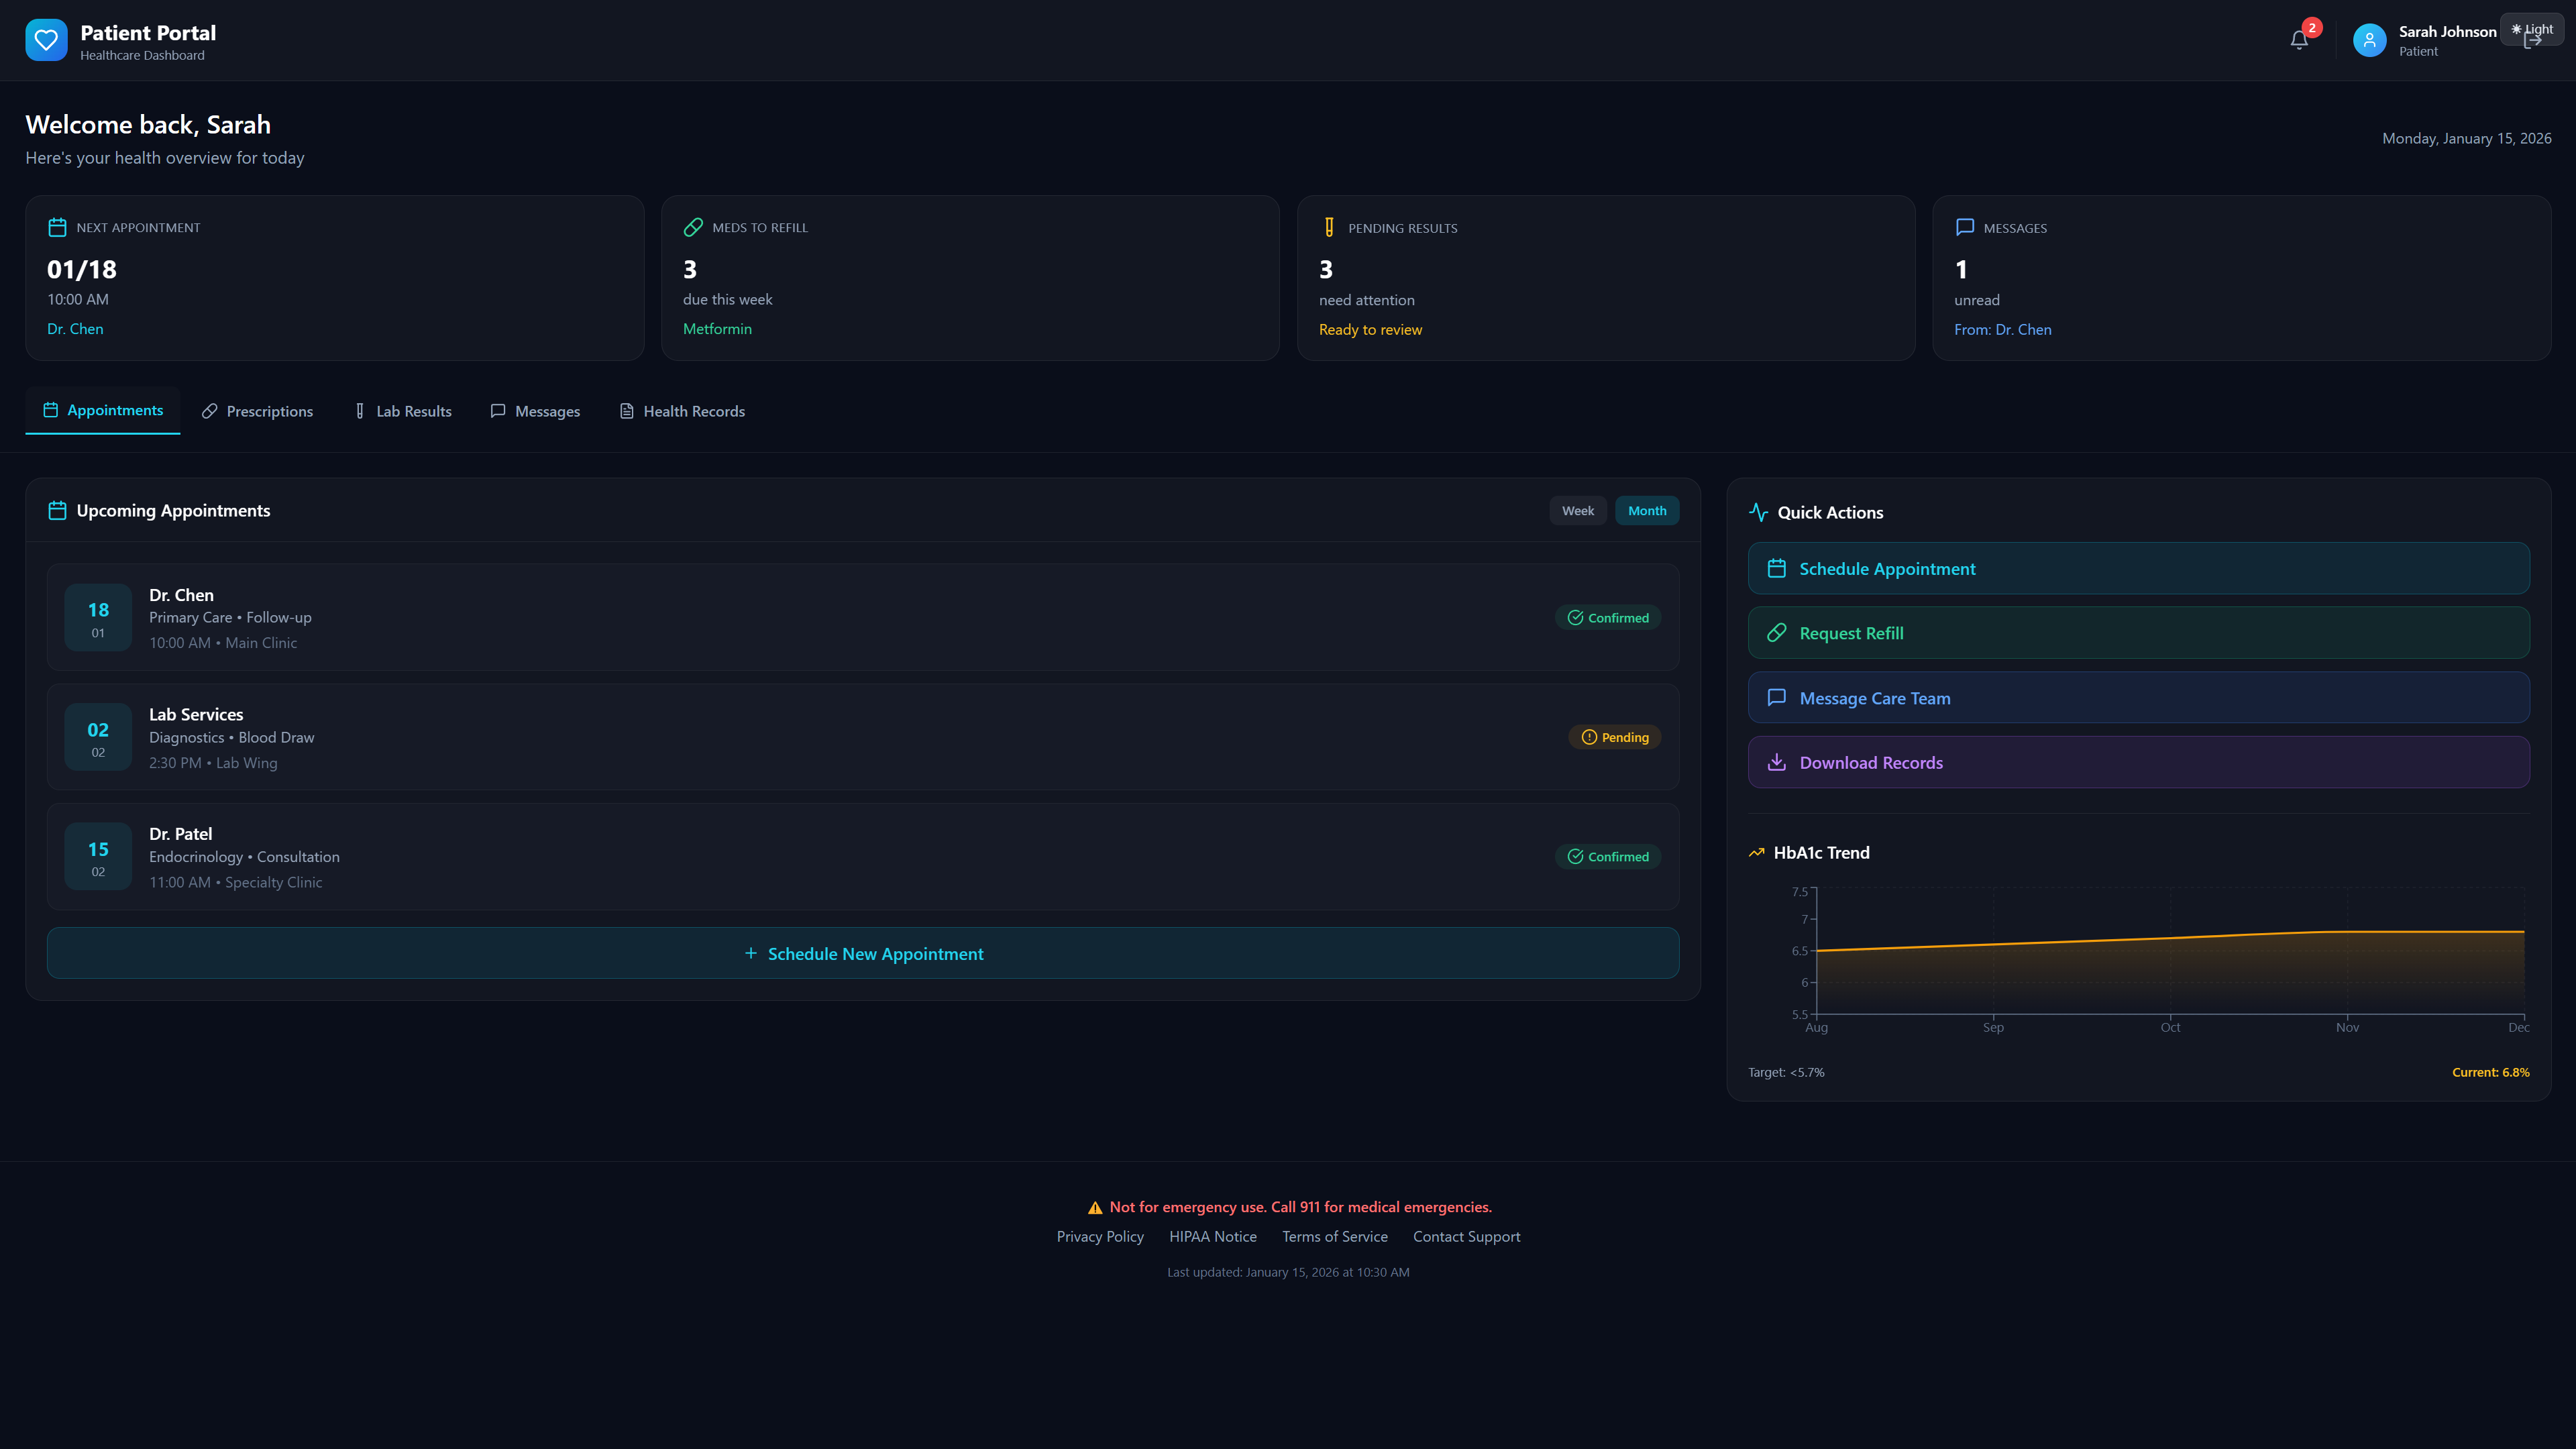The height and width of the screenshot is (1449, 2576).
Task: Open the notification bell
Action: point(2298,40)
